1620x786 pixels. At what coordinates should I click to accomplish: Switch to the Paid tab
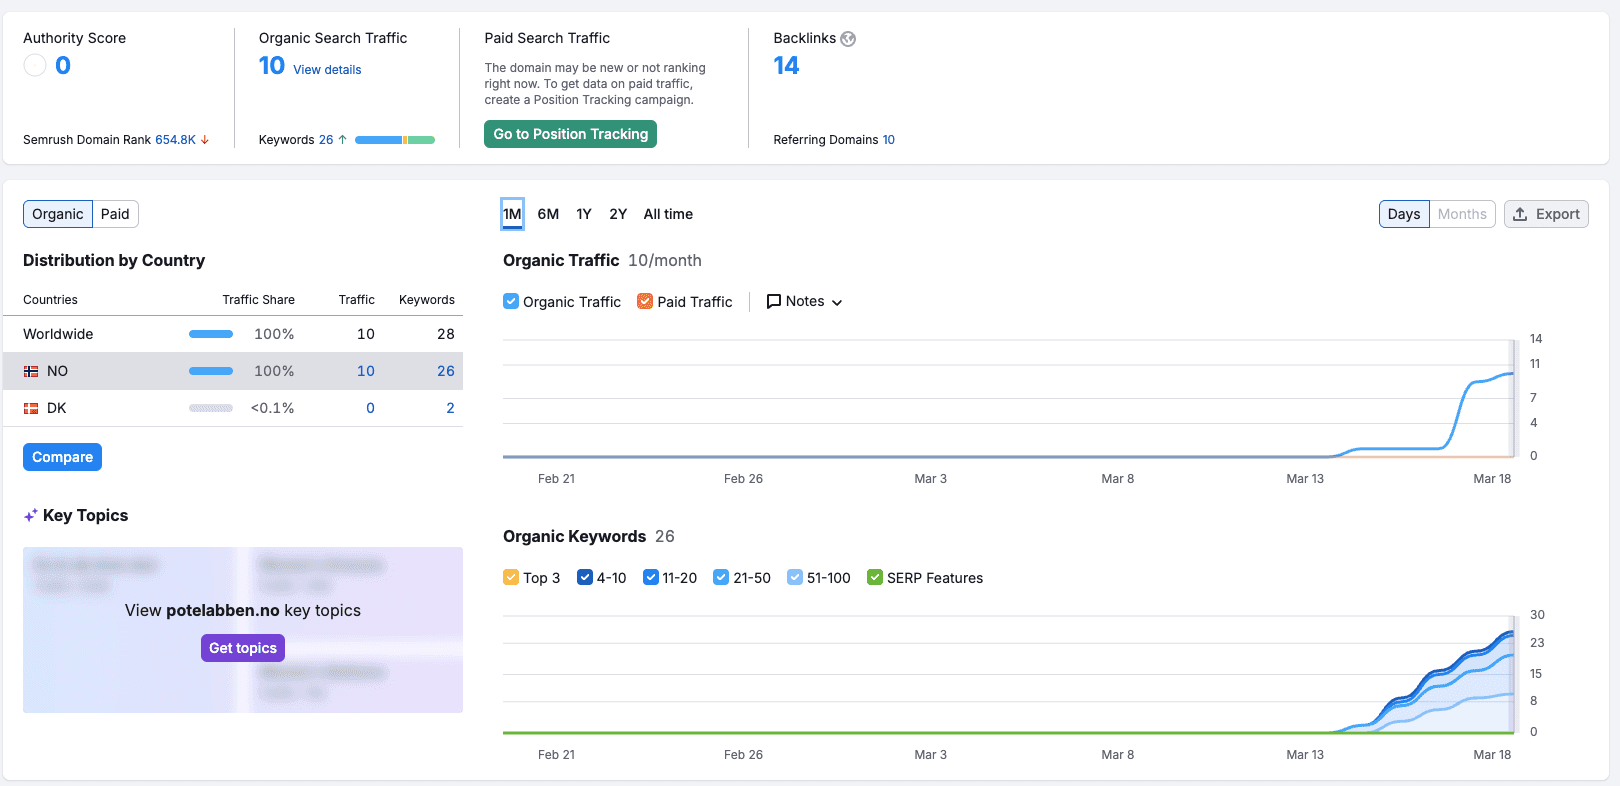click(115, 214)
